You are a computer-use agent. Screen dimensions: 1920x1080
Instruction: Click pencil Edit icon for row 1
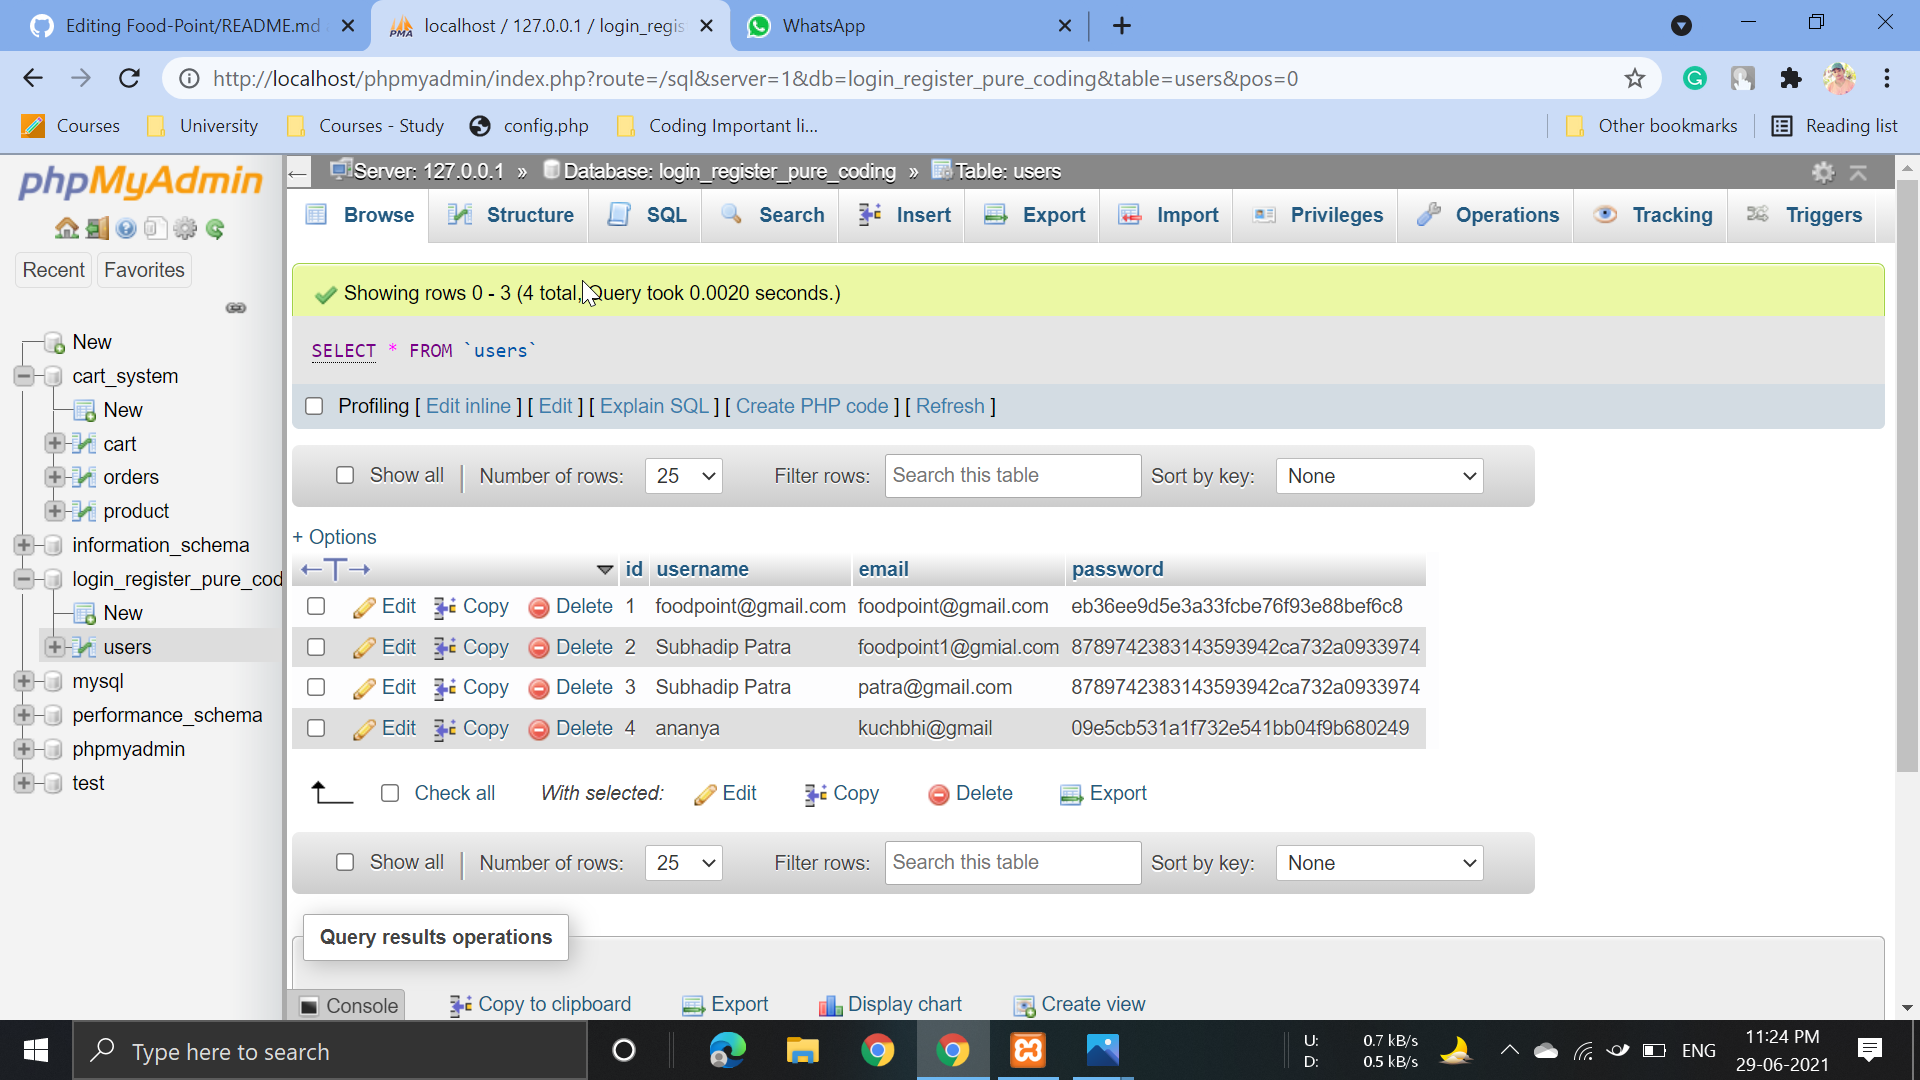click(x=364, y=607)
